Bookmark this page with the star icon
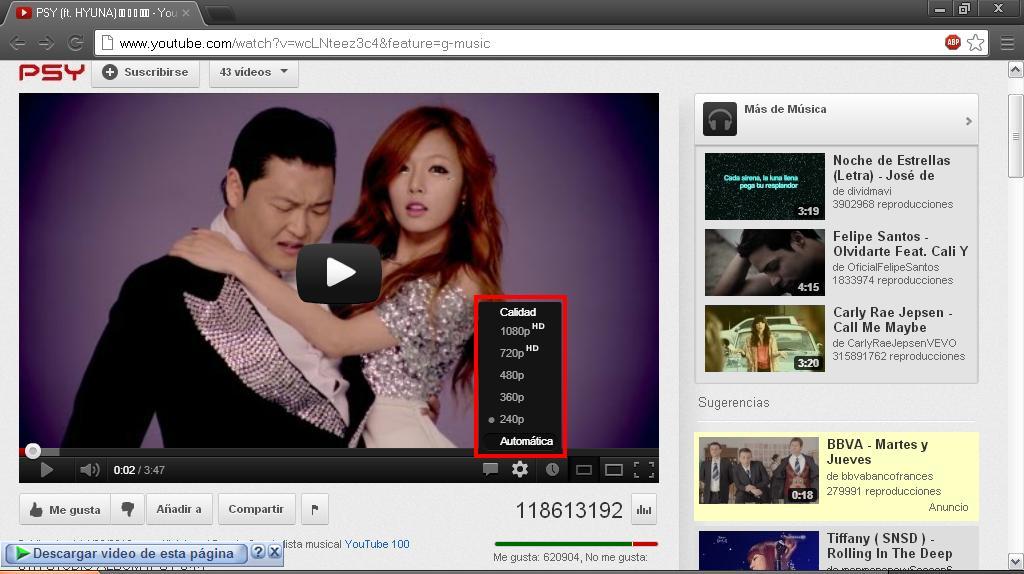The width and height of the screenshot is (1024, 574). [x=976, y=42]
